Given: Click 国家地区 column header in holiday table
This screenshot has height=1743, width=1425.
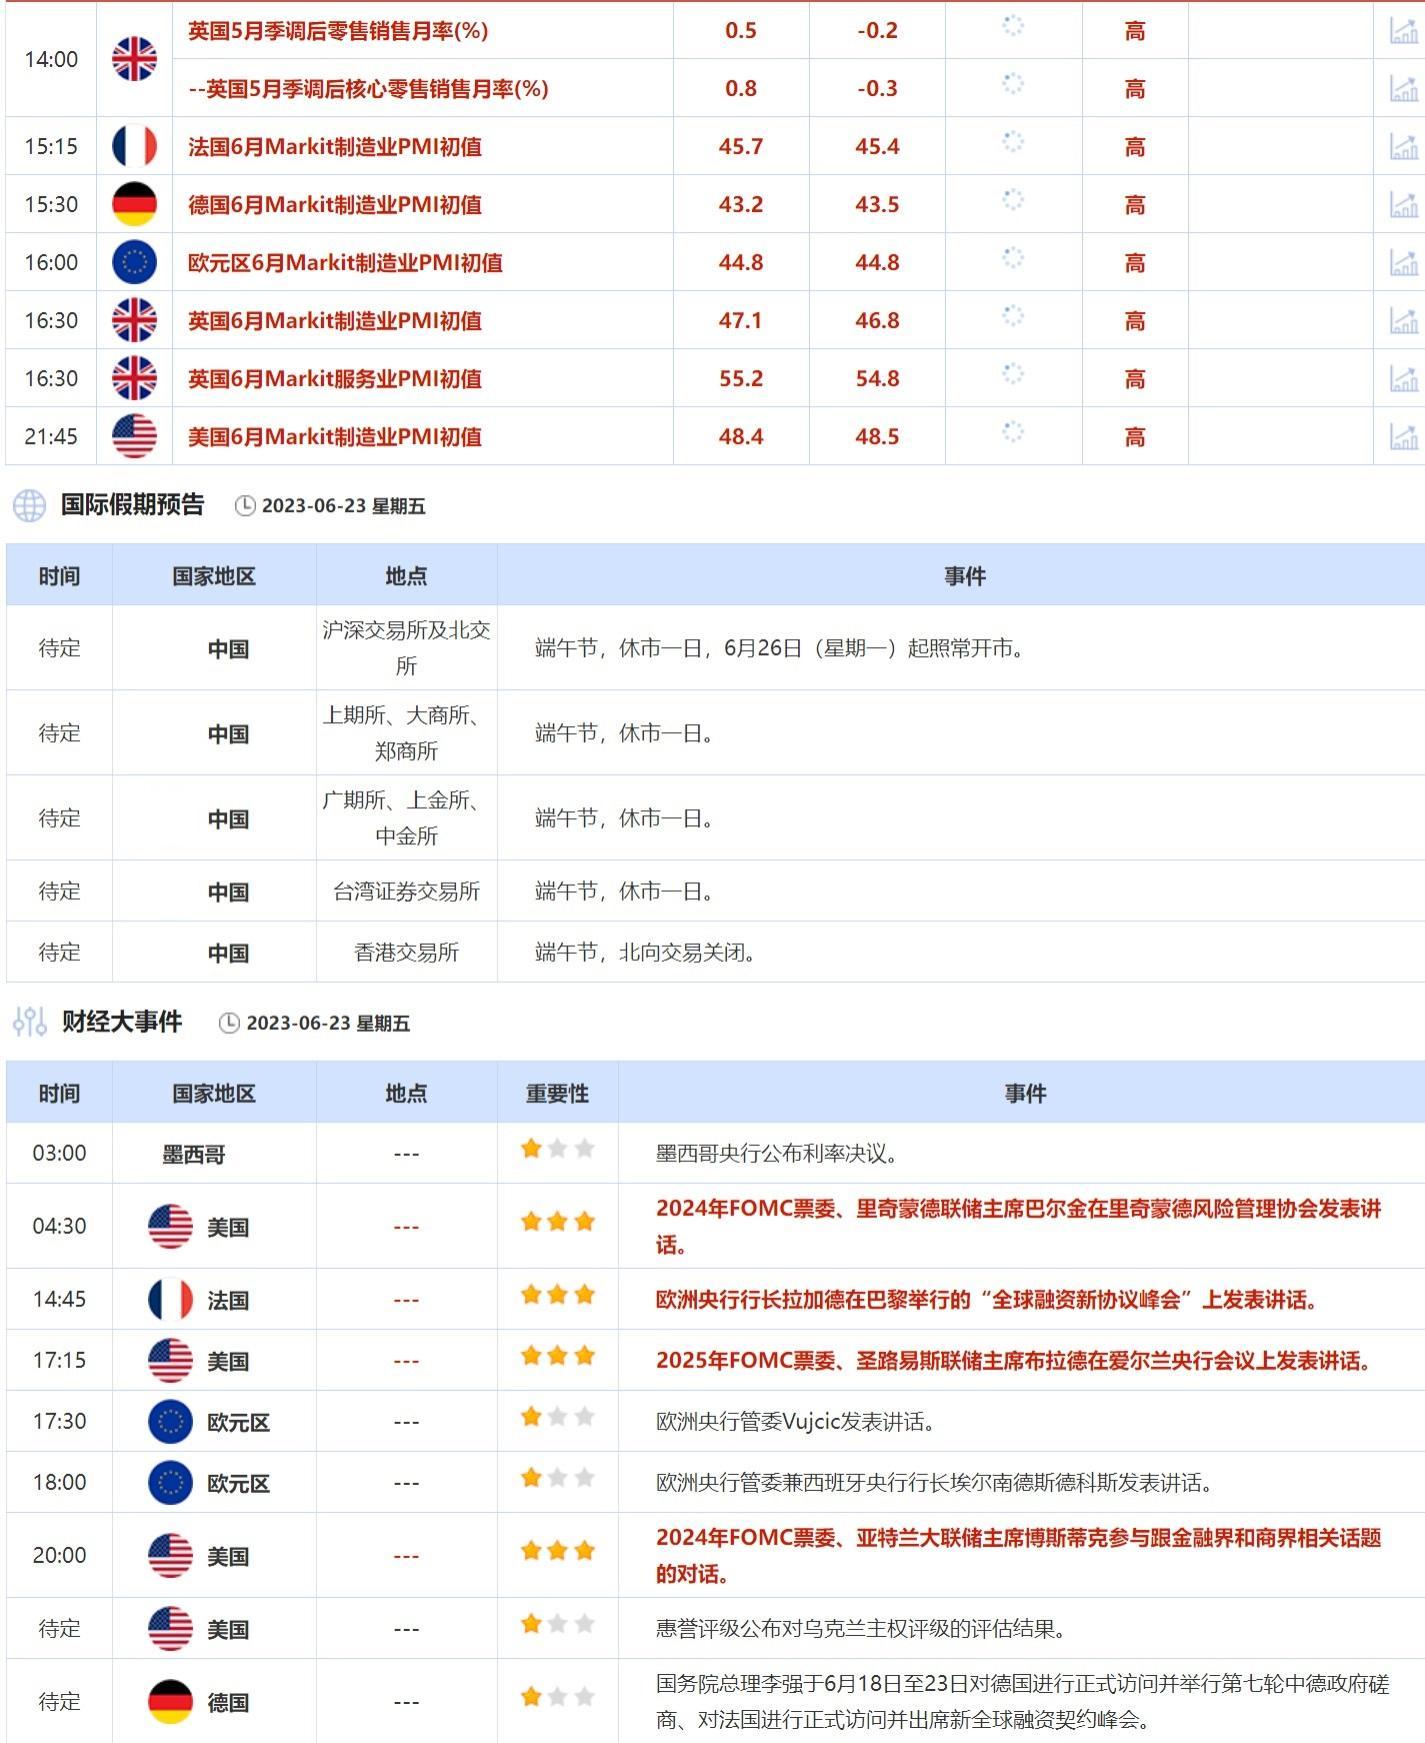Looking at the screenshot, I should [214, 576].
